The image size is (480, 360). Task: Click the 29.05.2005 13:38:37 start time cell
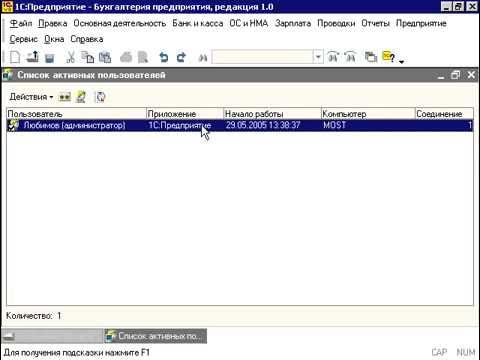point(272,125)
